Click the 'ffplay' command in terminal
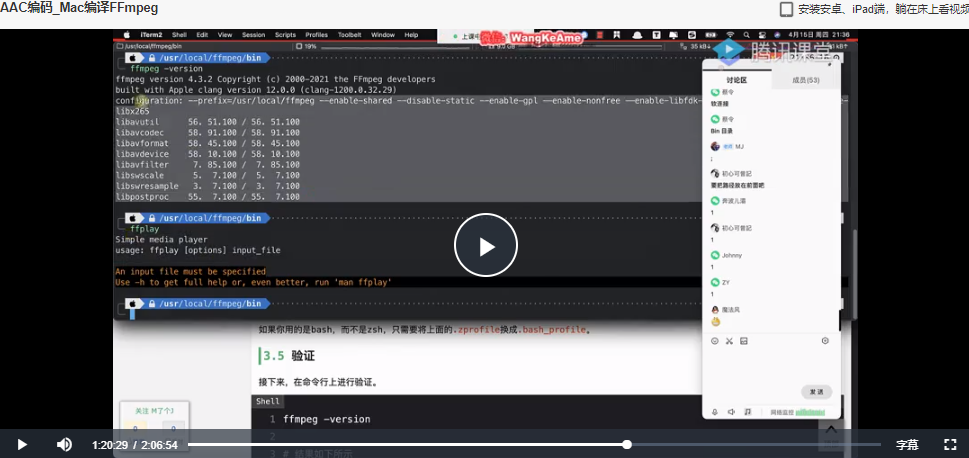Image resolution: width=969 pixels, height=458 pixels. coord(145,229)
